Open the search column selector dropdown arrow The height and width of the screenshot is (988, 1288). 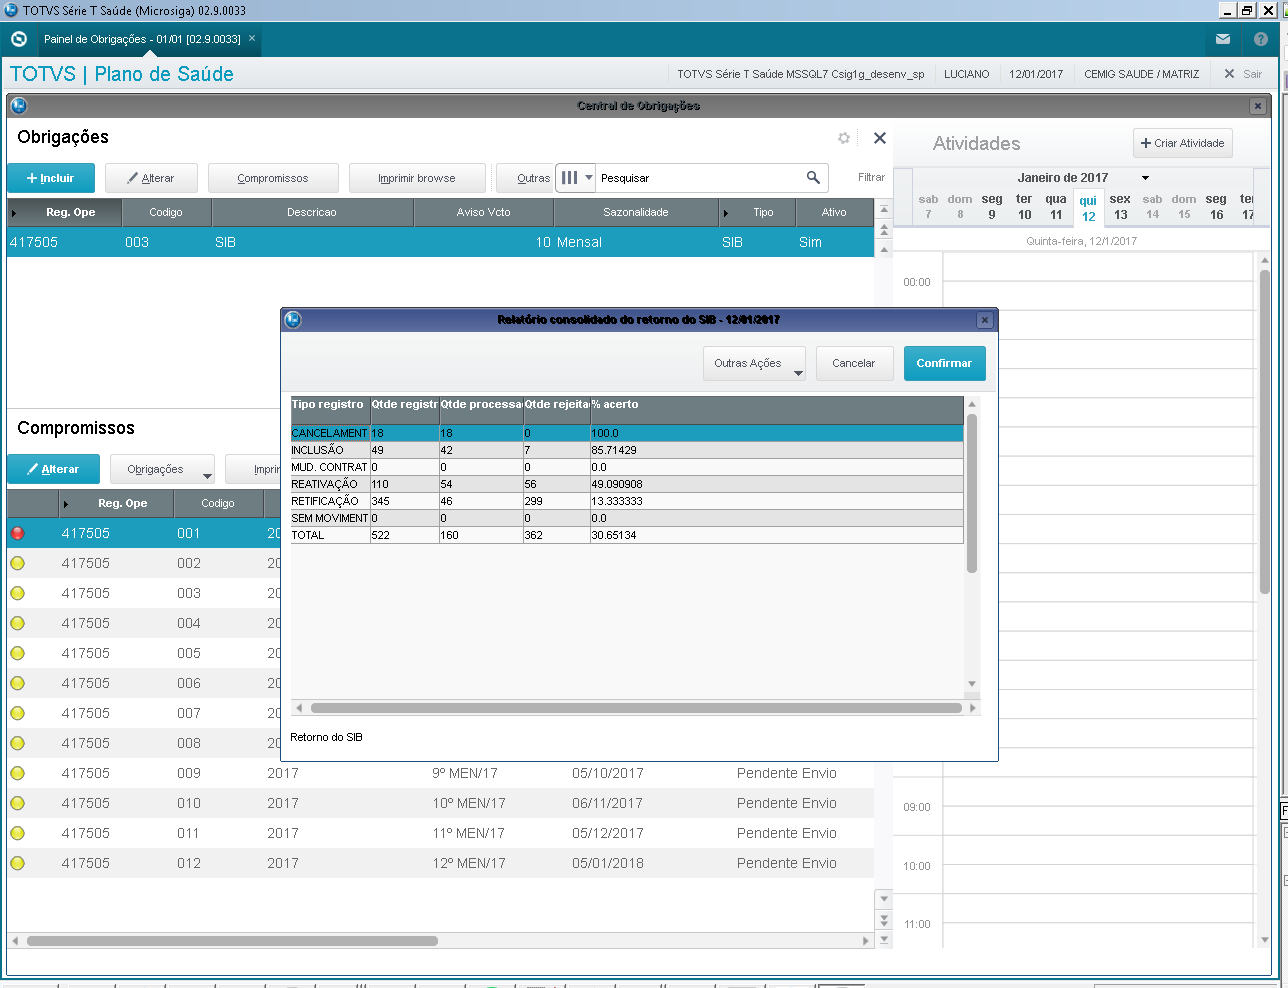pyautogui.click(x=589, y=178)
